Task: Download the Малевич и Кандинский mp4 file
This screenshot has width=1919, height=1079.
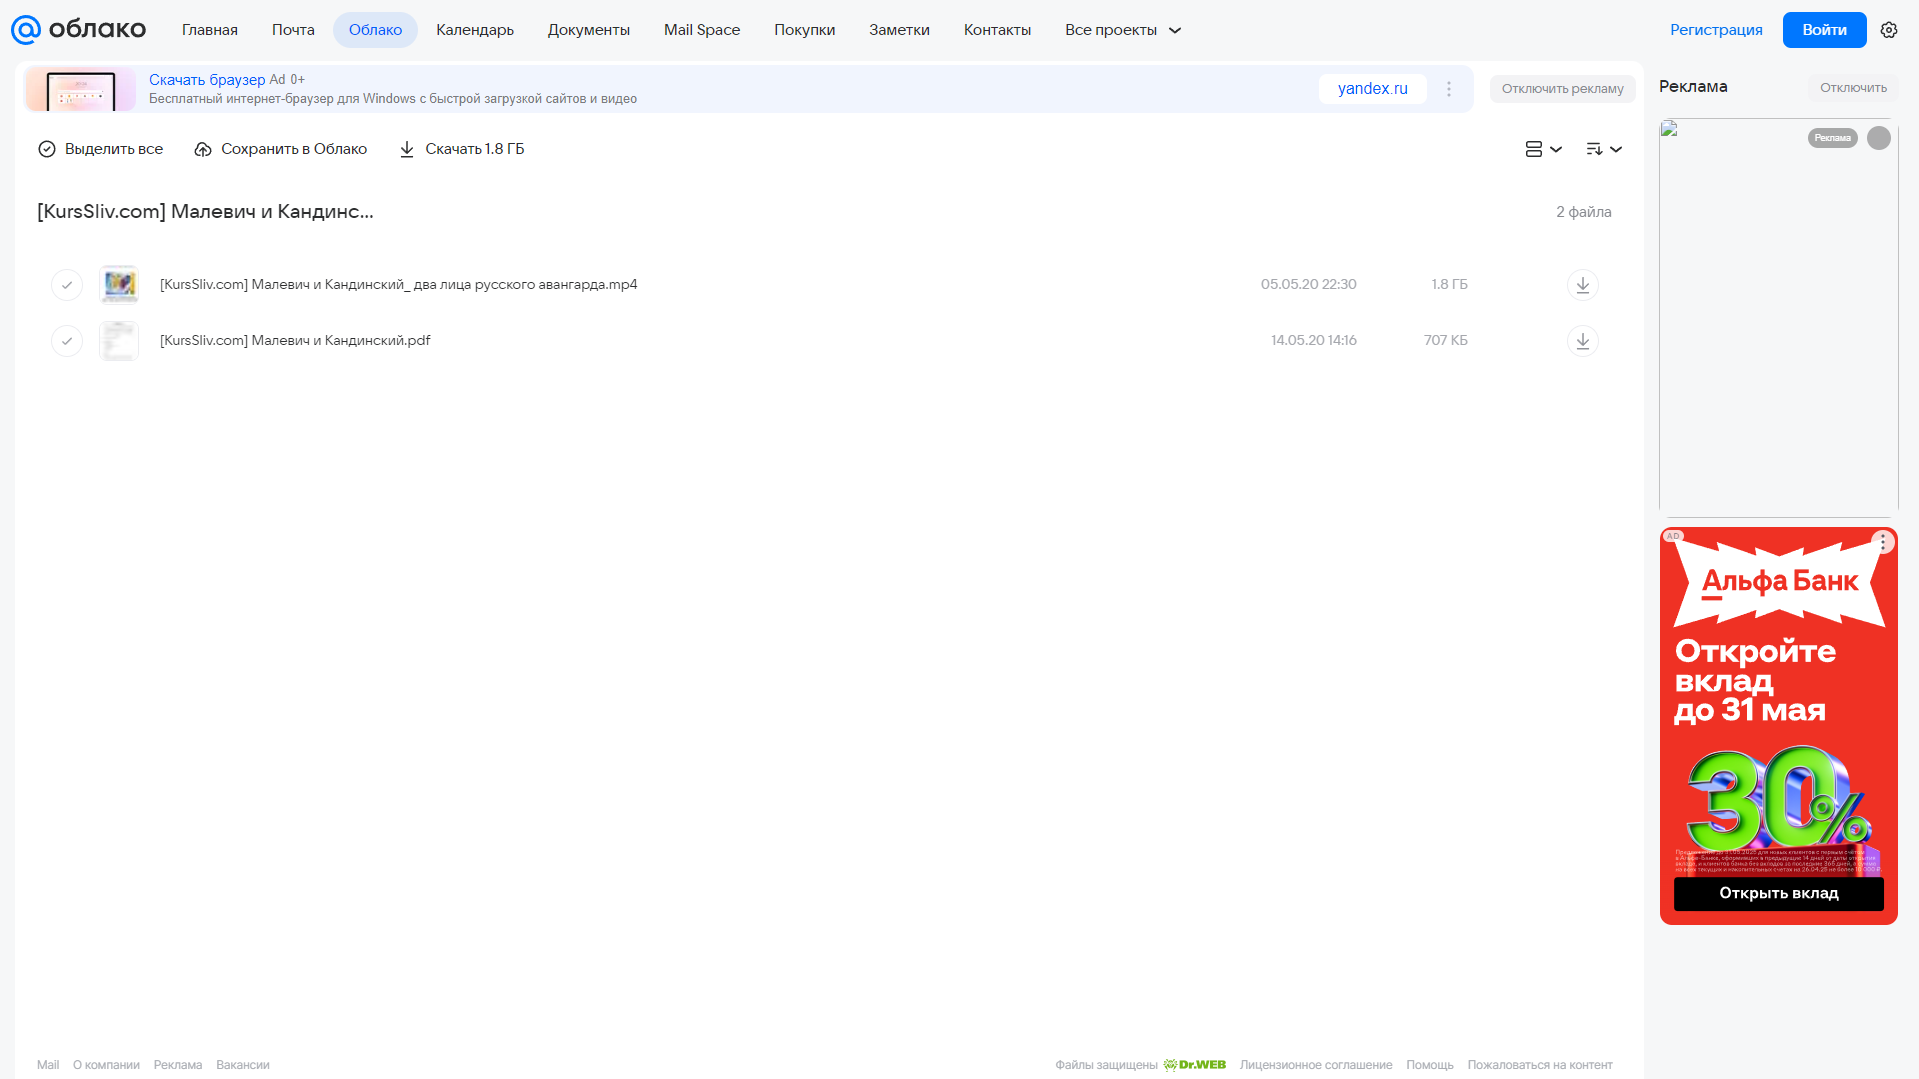Action: (1582, 285)
